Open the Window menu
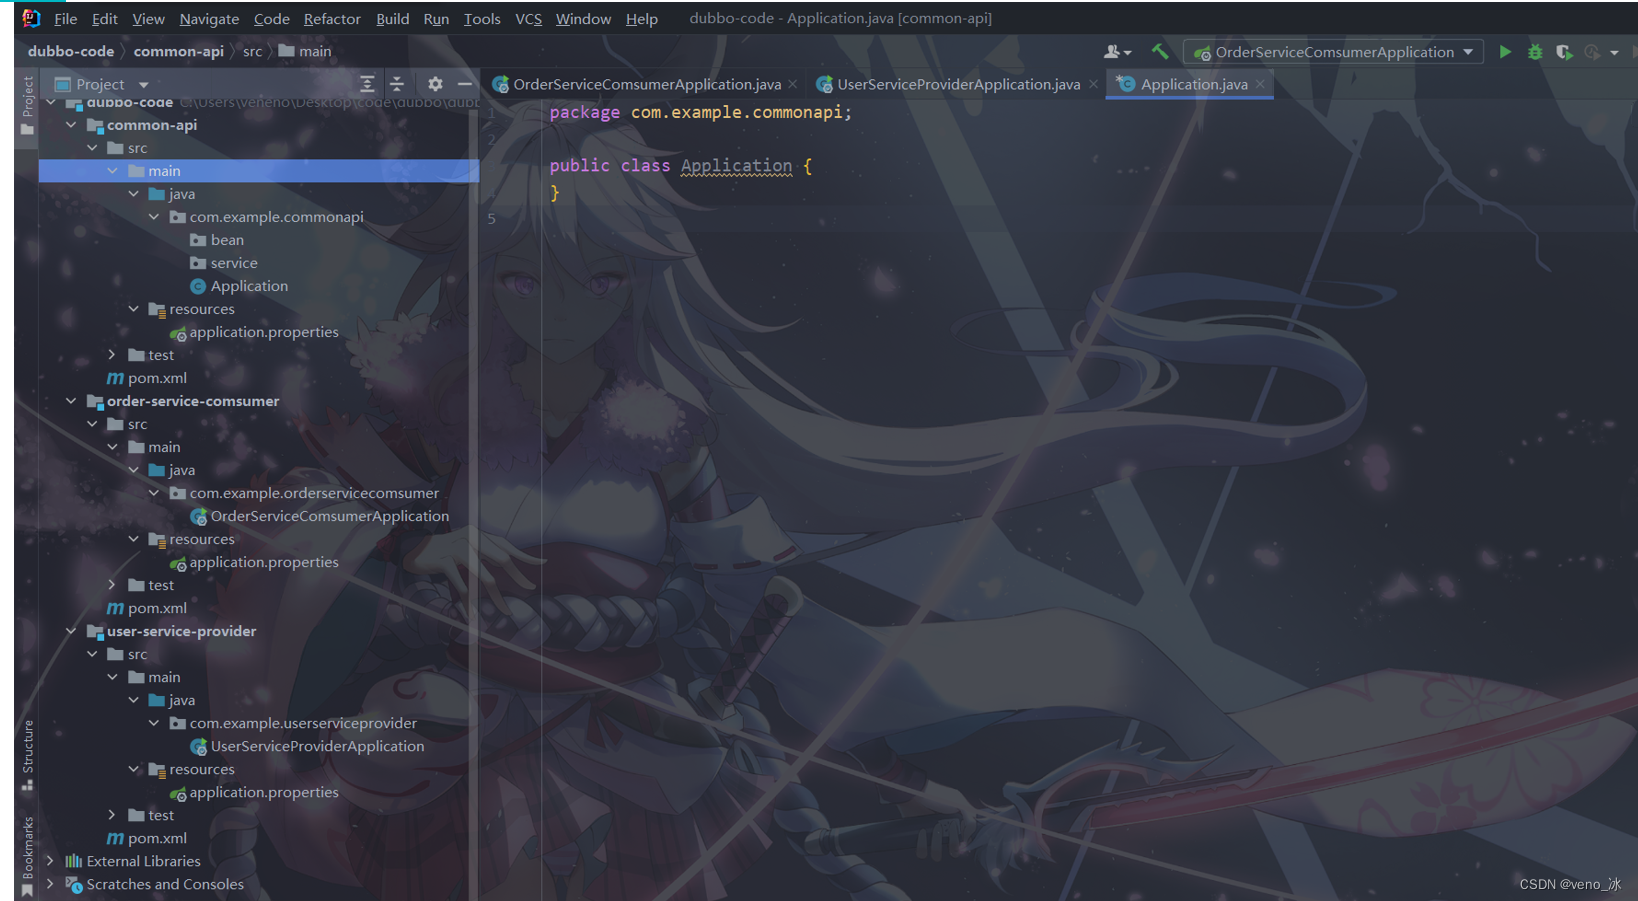 583,19
